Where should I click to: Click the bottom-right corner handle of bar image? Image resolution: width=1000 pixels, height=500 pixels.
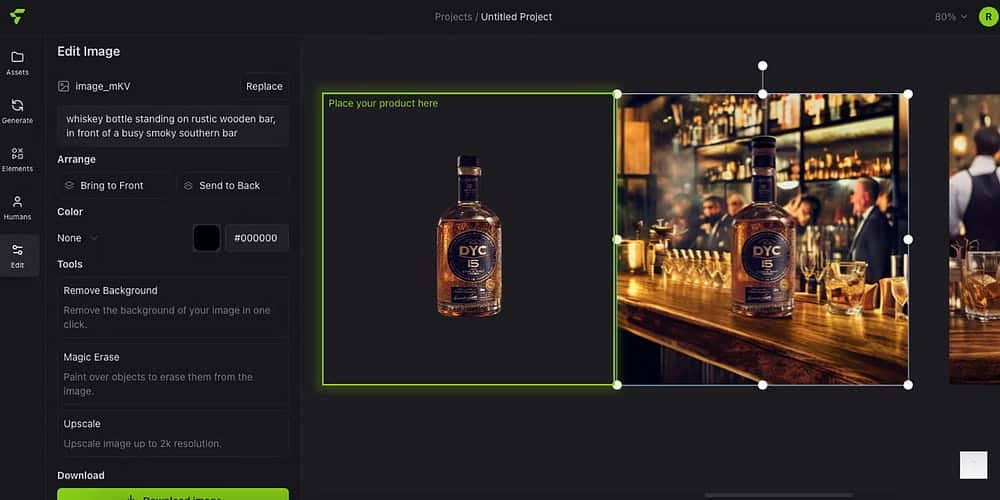point(908,385)
